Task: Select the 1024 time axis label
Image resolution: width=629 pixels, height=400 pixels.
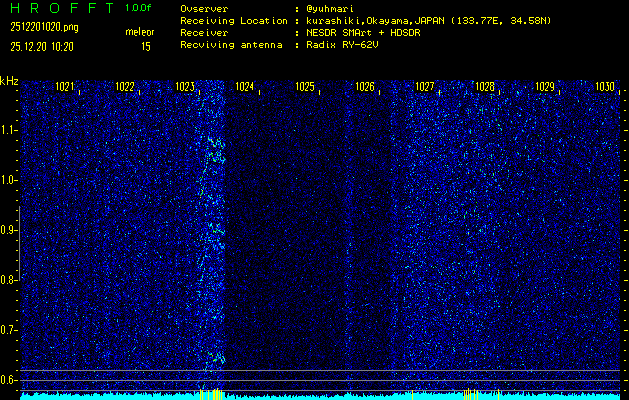Action: point(245,86)
